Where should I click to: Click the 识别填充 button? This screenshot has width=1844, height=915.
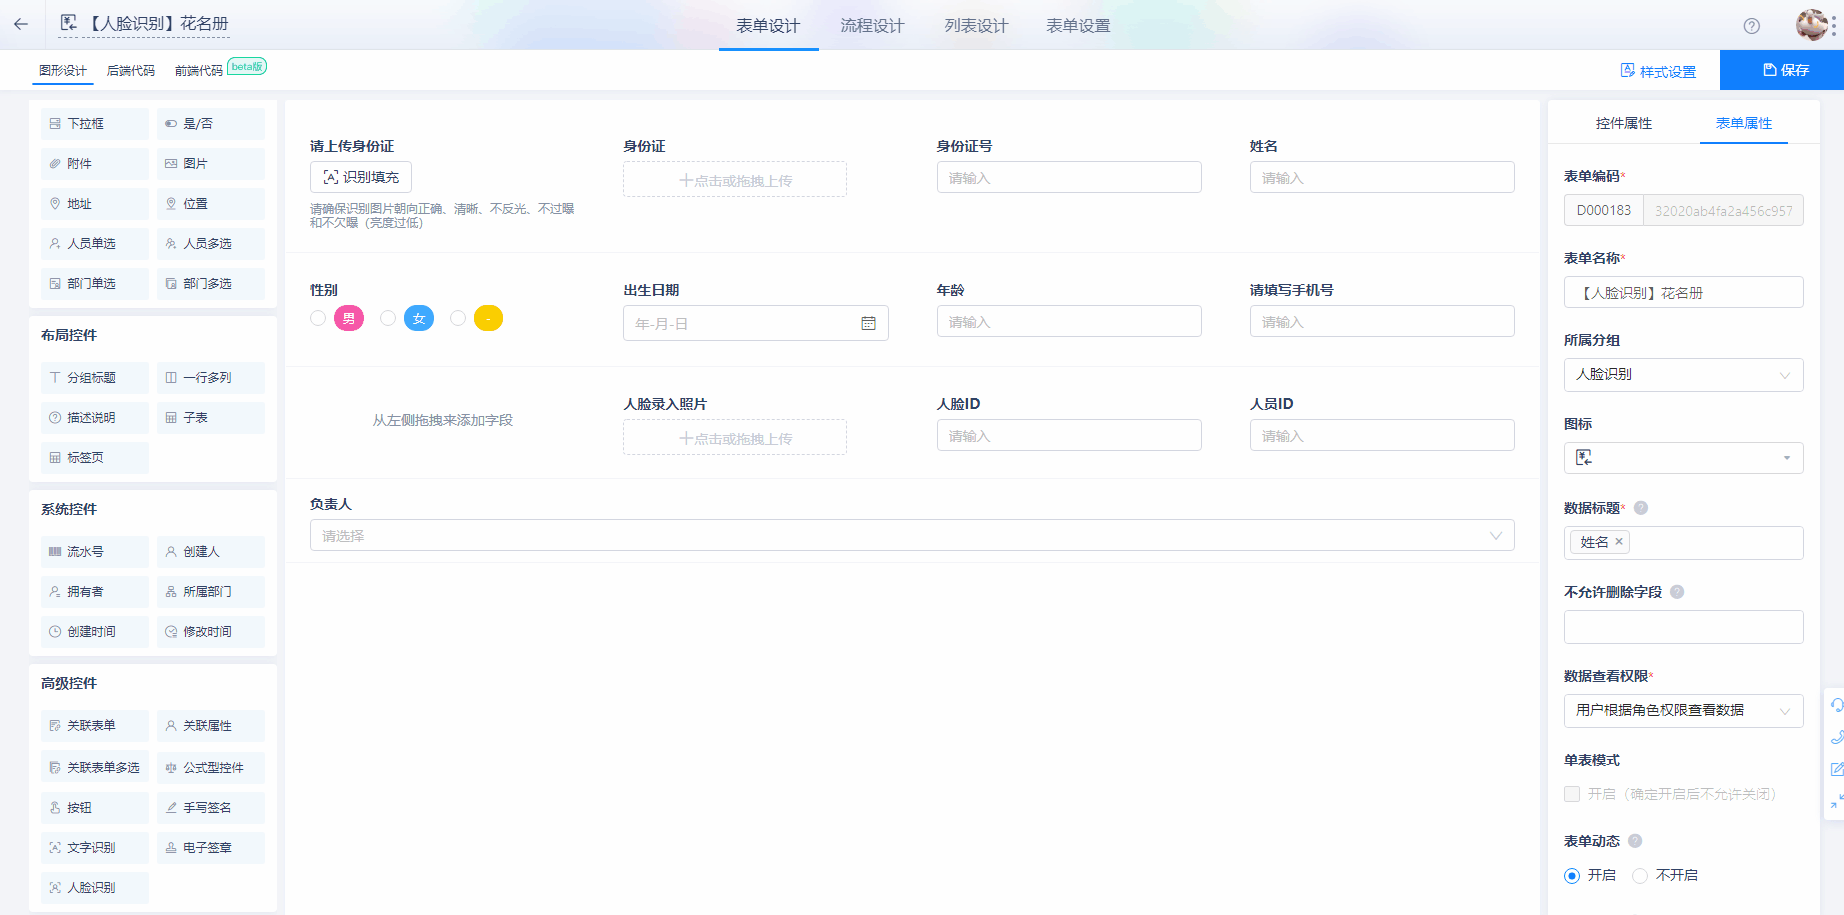361,177
